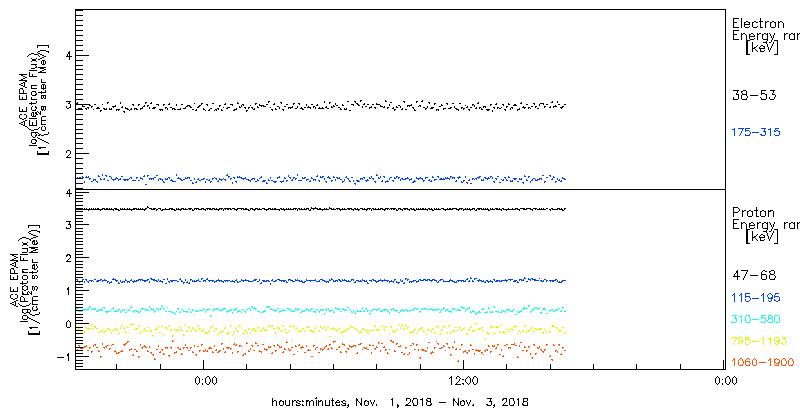
Task: Click the blue 175-315 electron energy label
Action: click(x=756, y=133)
